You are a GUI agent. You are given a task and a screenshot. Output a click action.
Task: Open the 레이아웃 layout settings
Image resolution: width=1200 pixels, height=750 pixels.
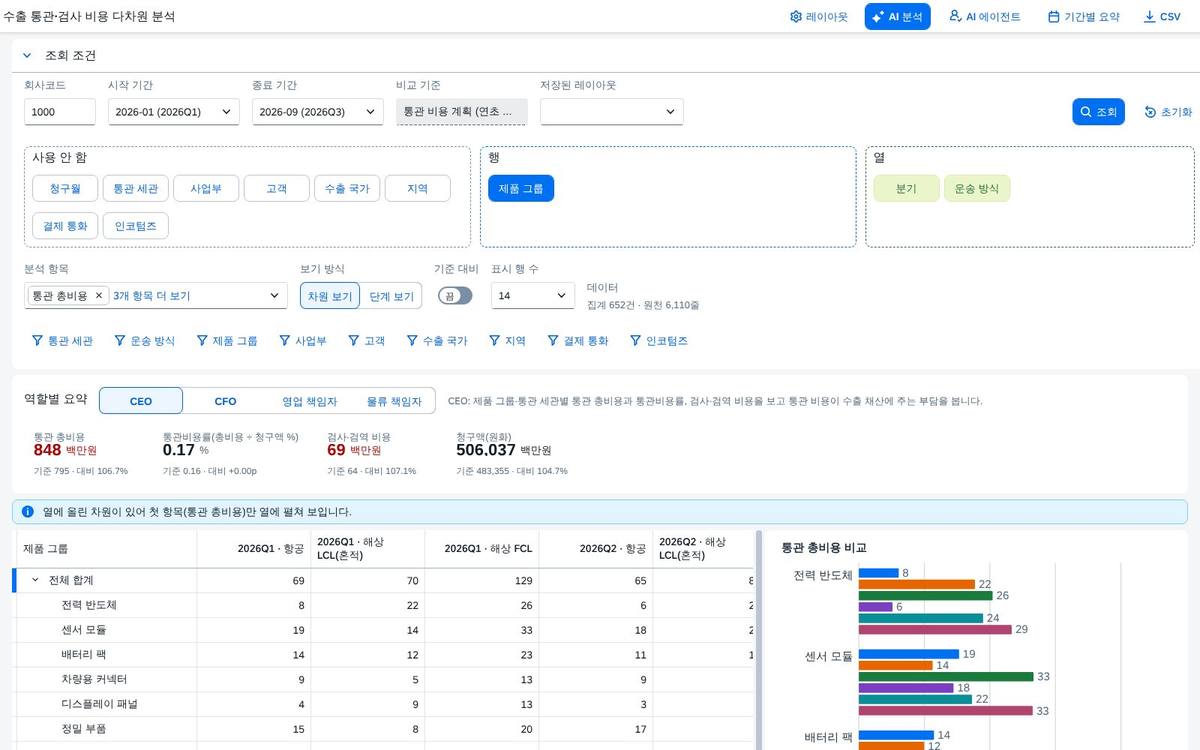818,17
